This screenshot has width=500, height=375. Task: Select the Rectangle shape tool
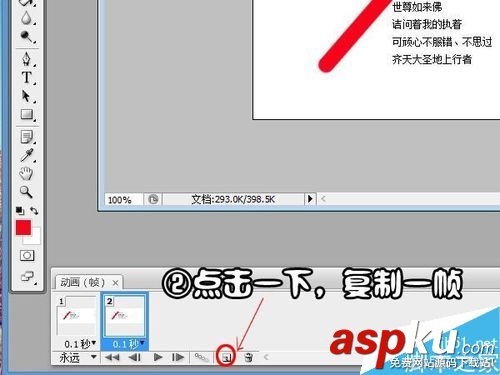click(x=26, y=114)
